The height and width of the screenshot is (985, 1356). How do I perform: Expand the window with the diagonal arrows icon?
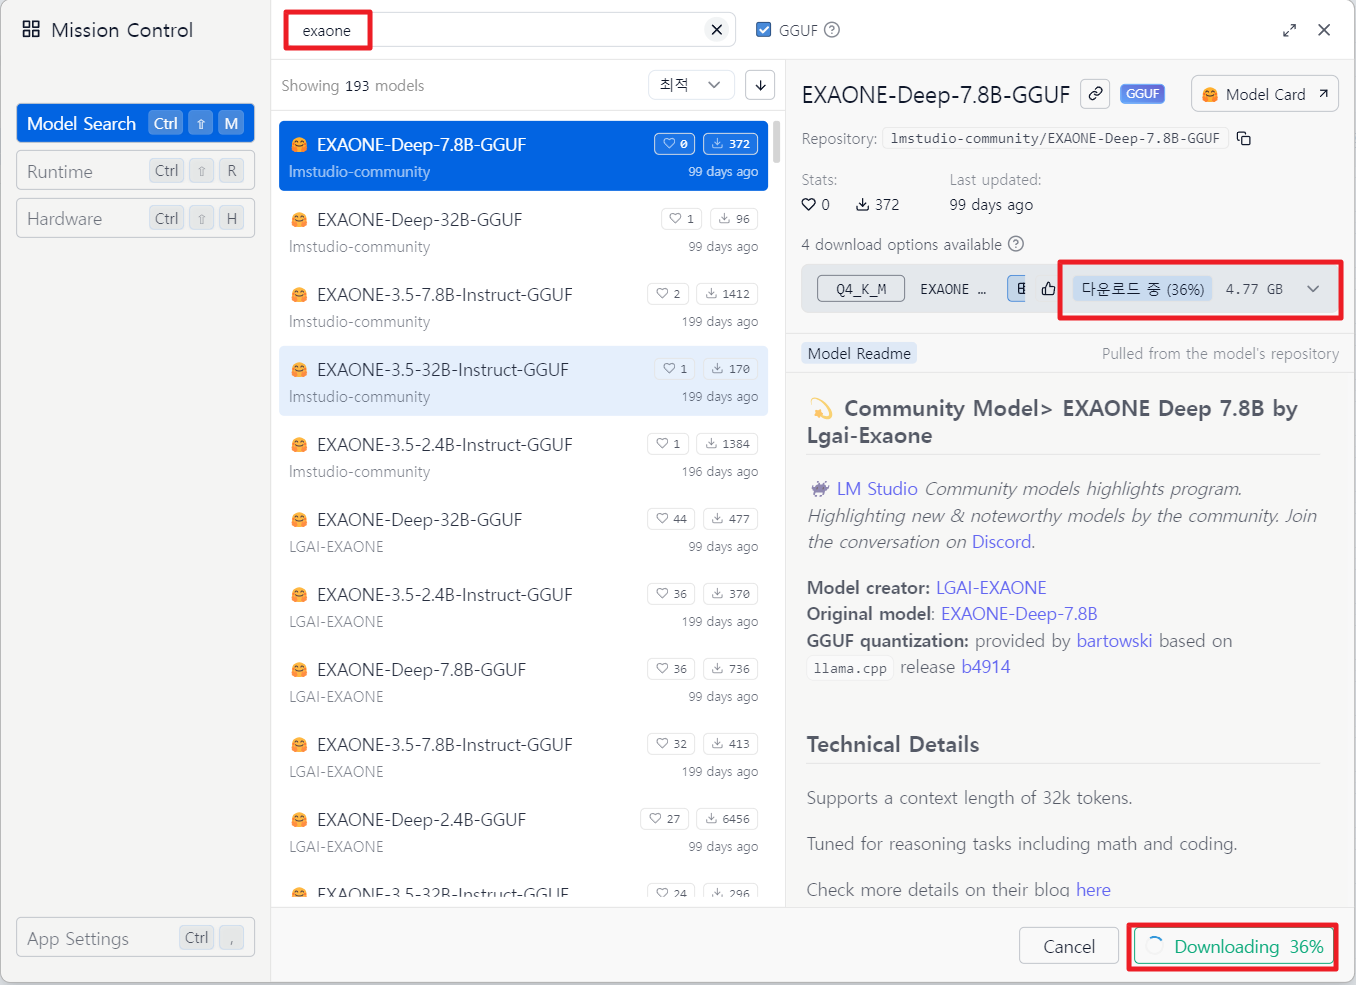click(1289, 30)
